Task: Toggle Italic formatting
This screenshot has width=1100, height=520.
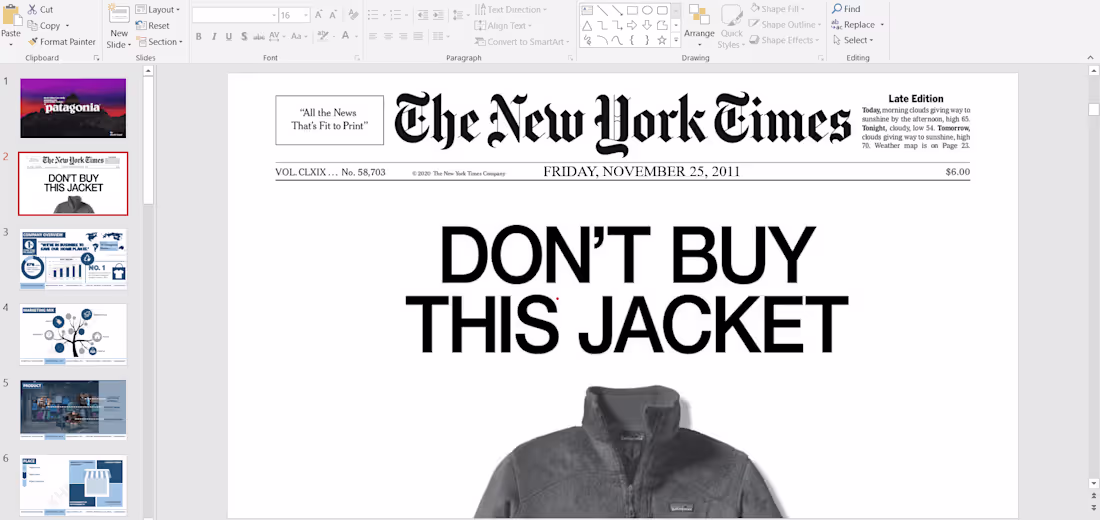Action: [214, 36]
